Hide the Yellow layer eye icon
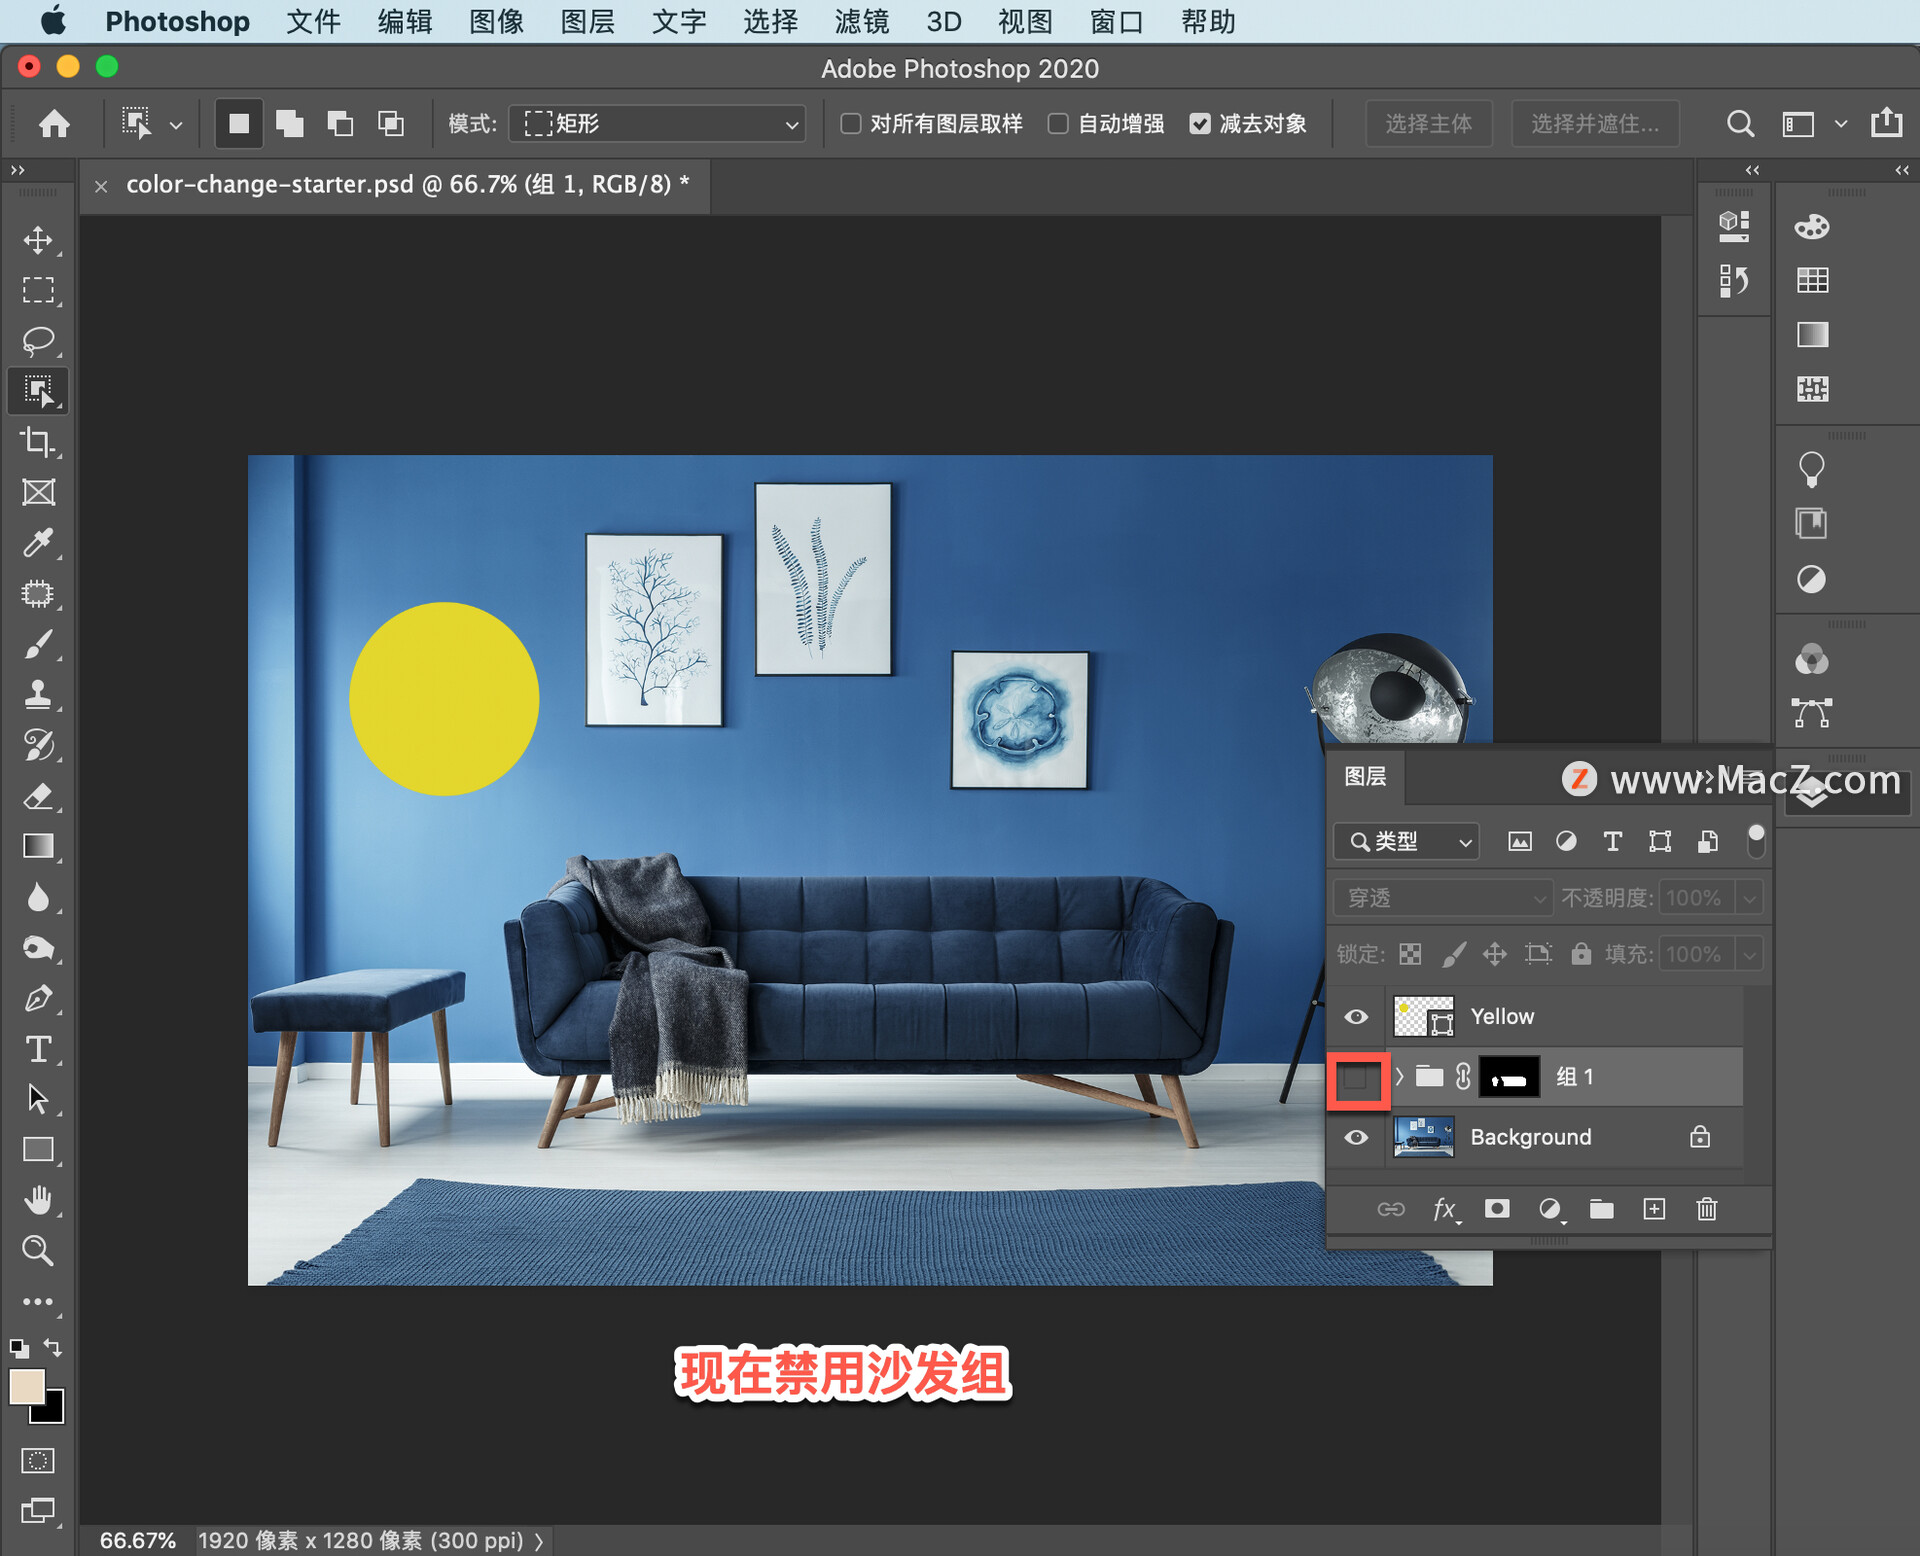This screenshot has height=1556, width=1920. (1356, 1017)
